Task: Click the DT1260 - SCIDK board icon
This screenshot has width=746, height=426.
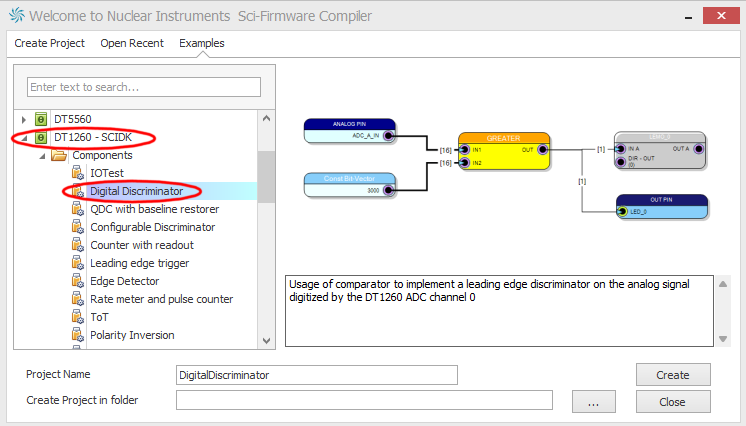Action: (41, 138)
